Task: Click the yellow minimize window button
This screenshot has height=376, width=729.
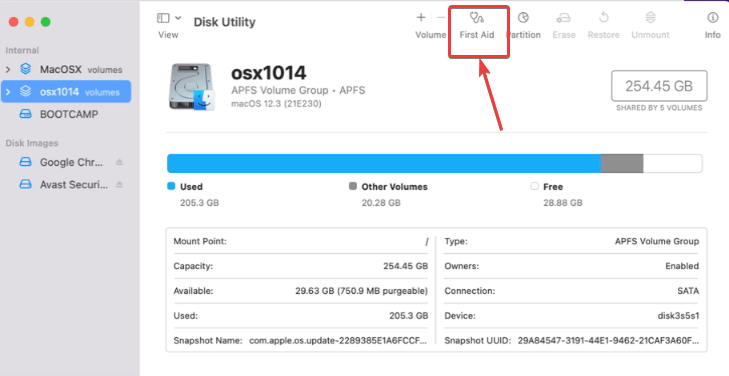Action: tap(29, 22)
